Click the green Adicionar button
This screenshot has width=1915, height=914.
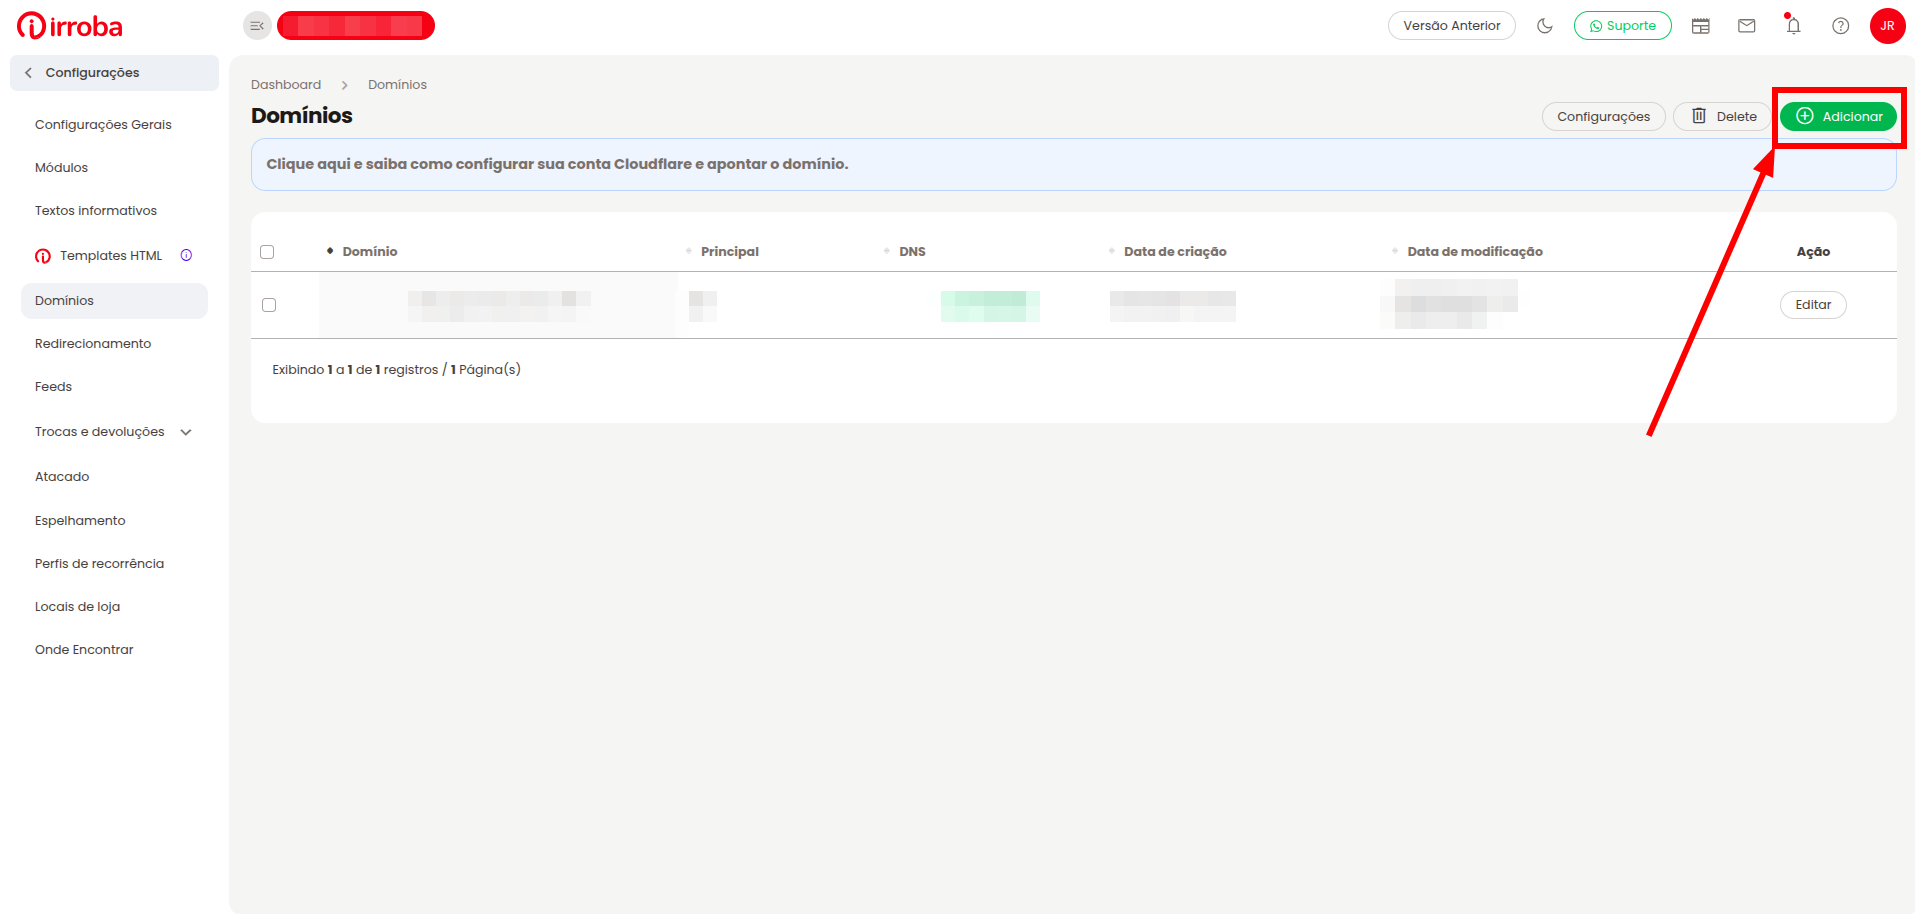[x=1838, y=117]
